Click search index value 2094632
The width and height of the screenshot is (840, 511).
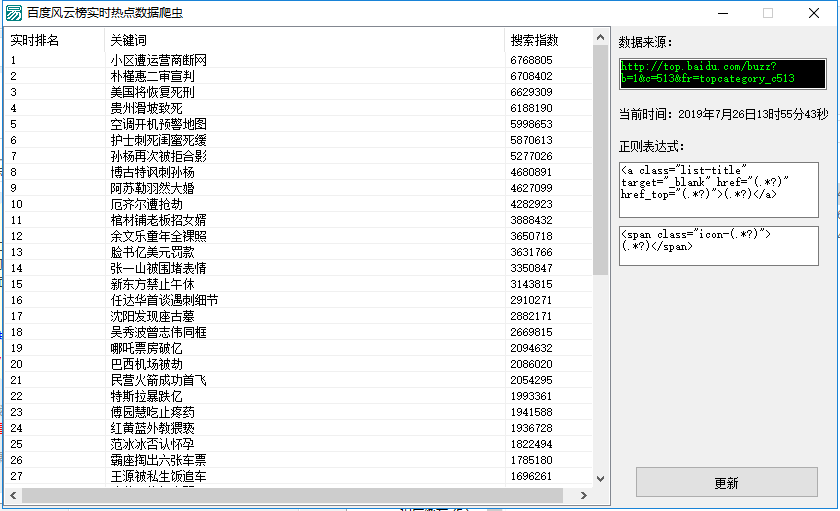tap(531, 348)
